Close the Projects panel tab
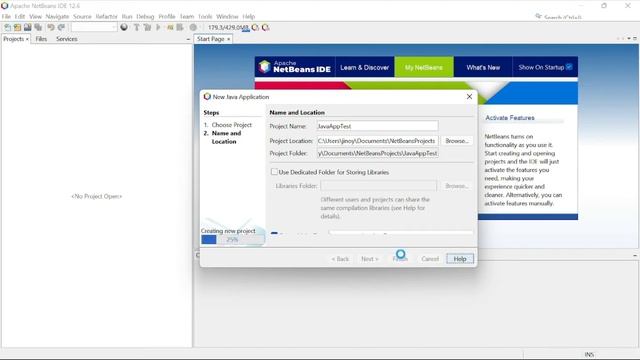The image size is (640, 360). pos(27,39)
